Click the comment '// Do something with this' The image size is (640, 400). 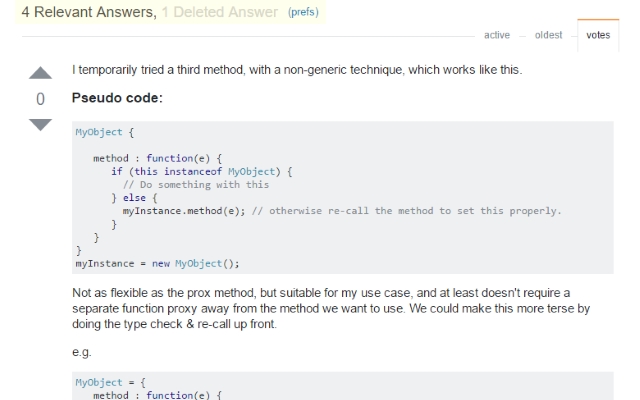pos(196,184)
